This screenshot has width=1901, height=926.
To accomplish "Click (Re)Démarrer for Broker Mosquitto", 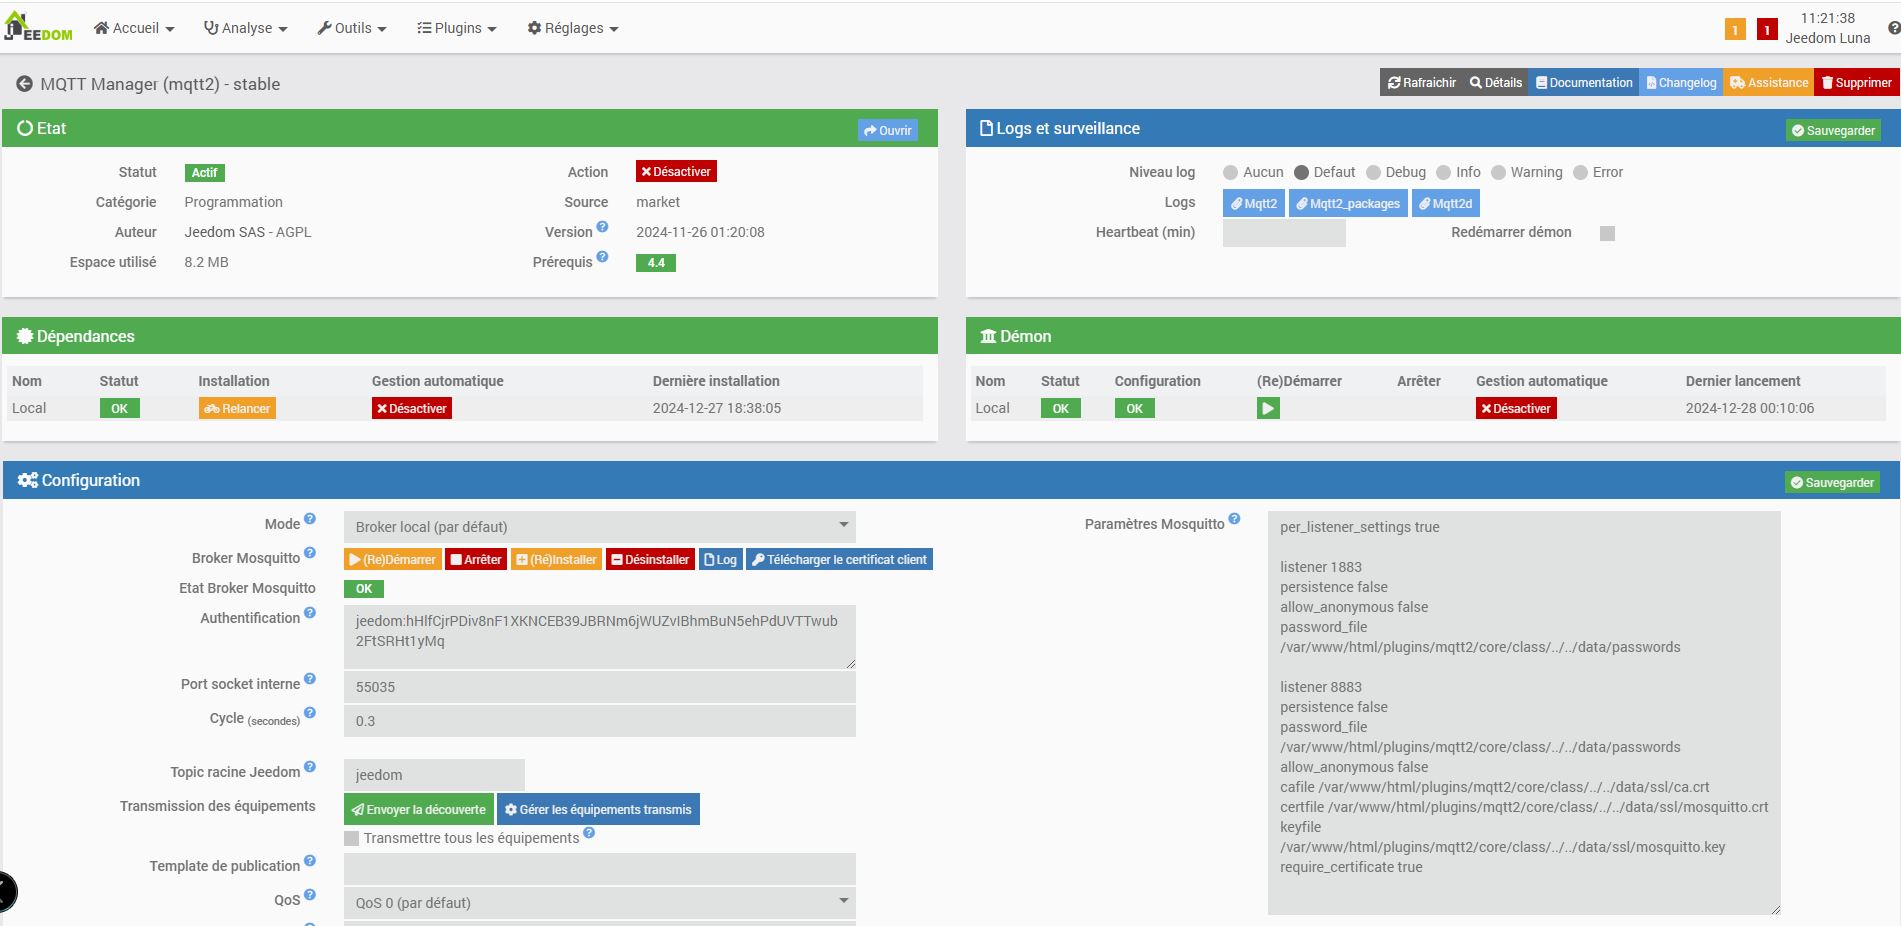I will point(393,559).
